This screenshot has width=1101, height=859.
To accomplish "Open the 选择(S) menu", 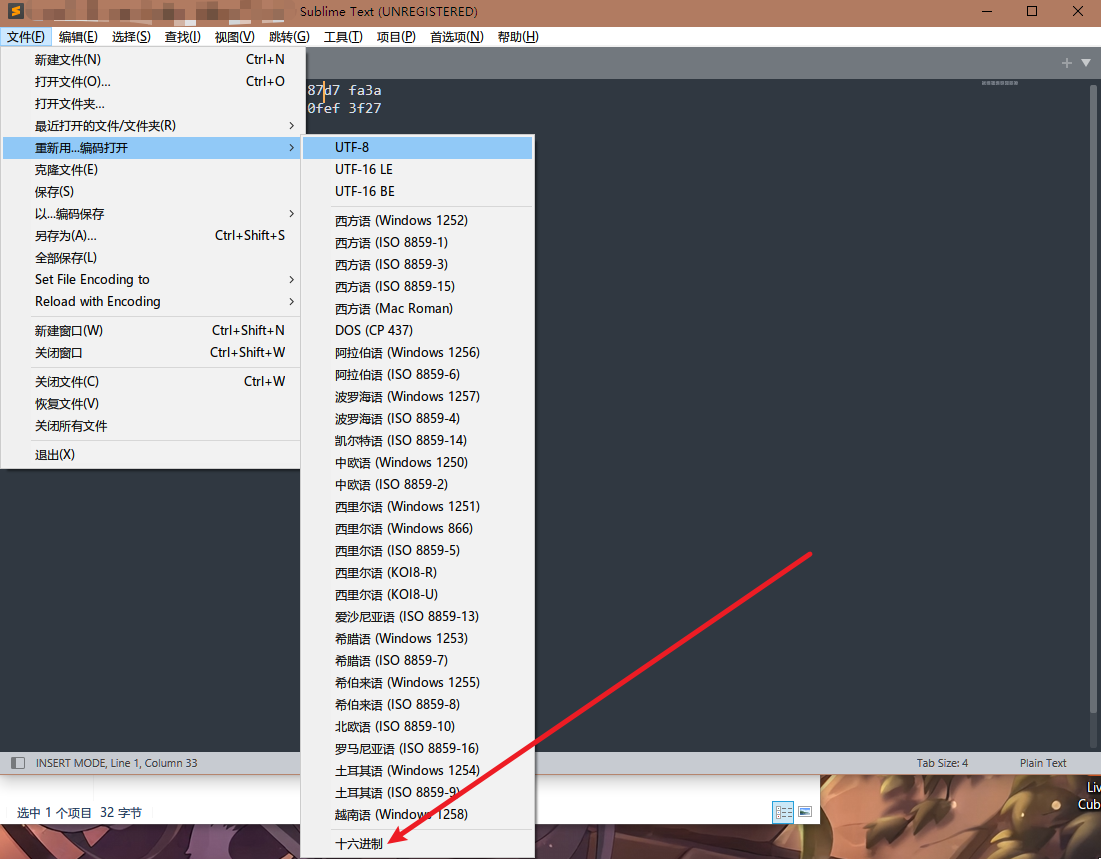I will point(131,37).
